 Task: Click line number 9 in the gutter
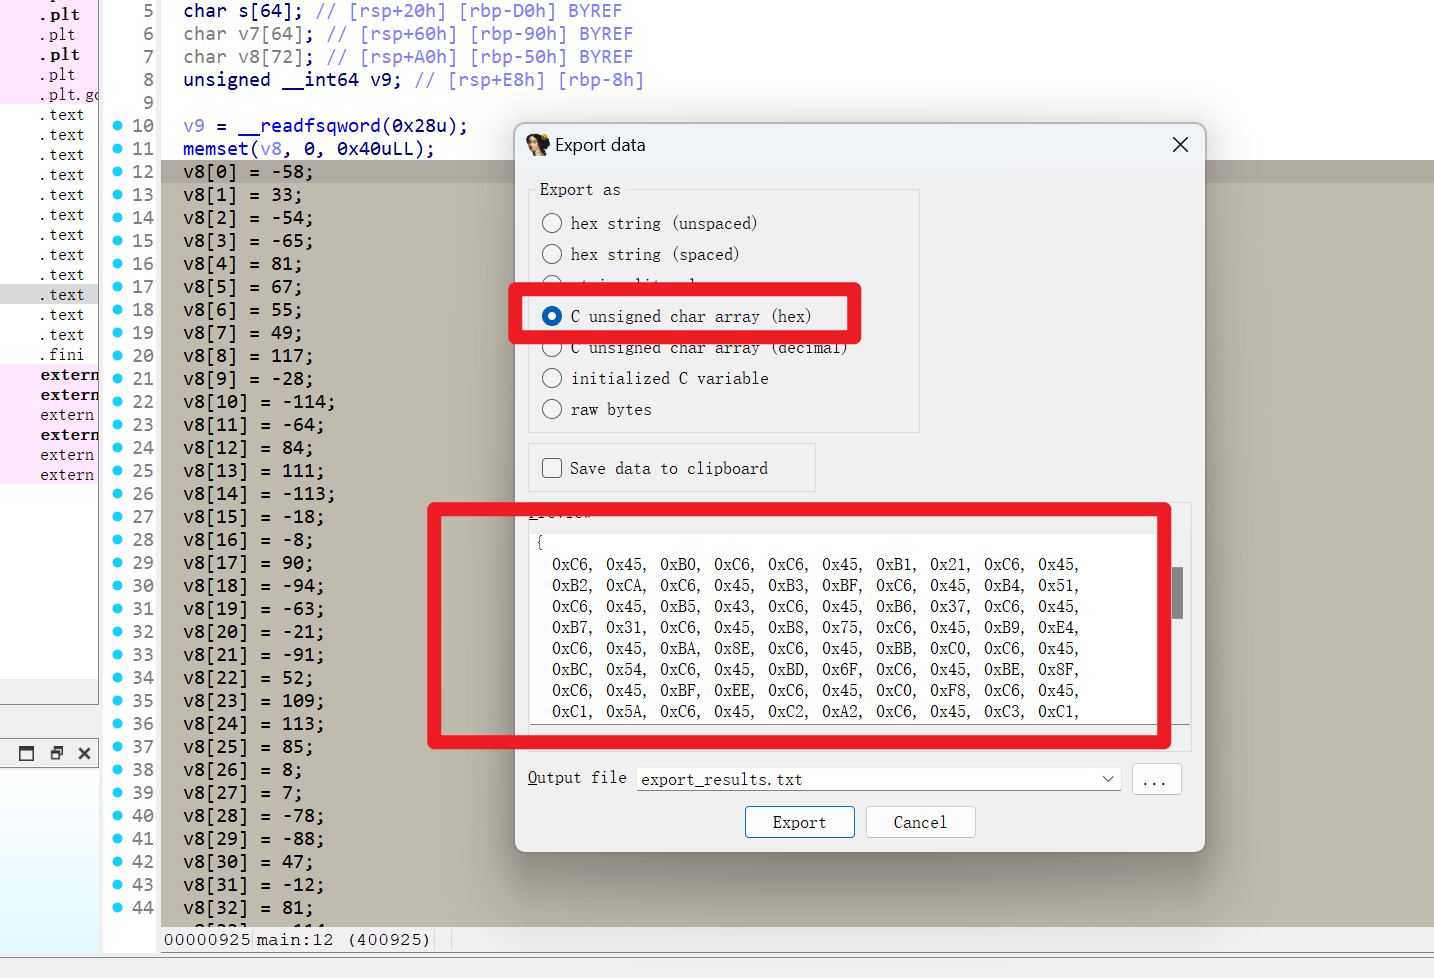[x=148, y=102]
